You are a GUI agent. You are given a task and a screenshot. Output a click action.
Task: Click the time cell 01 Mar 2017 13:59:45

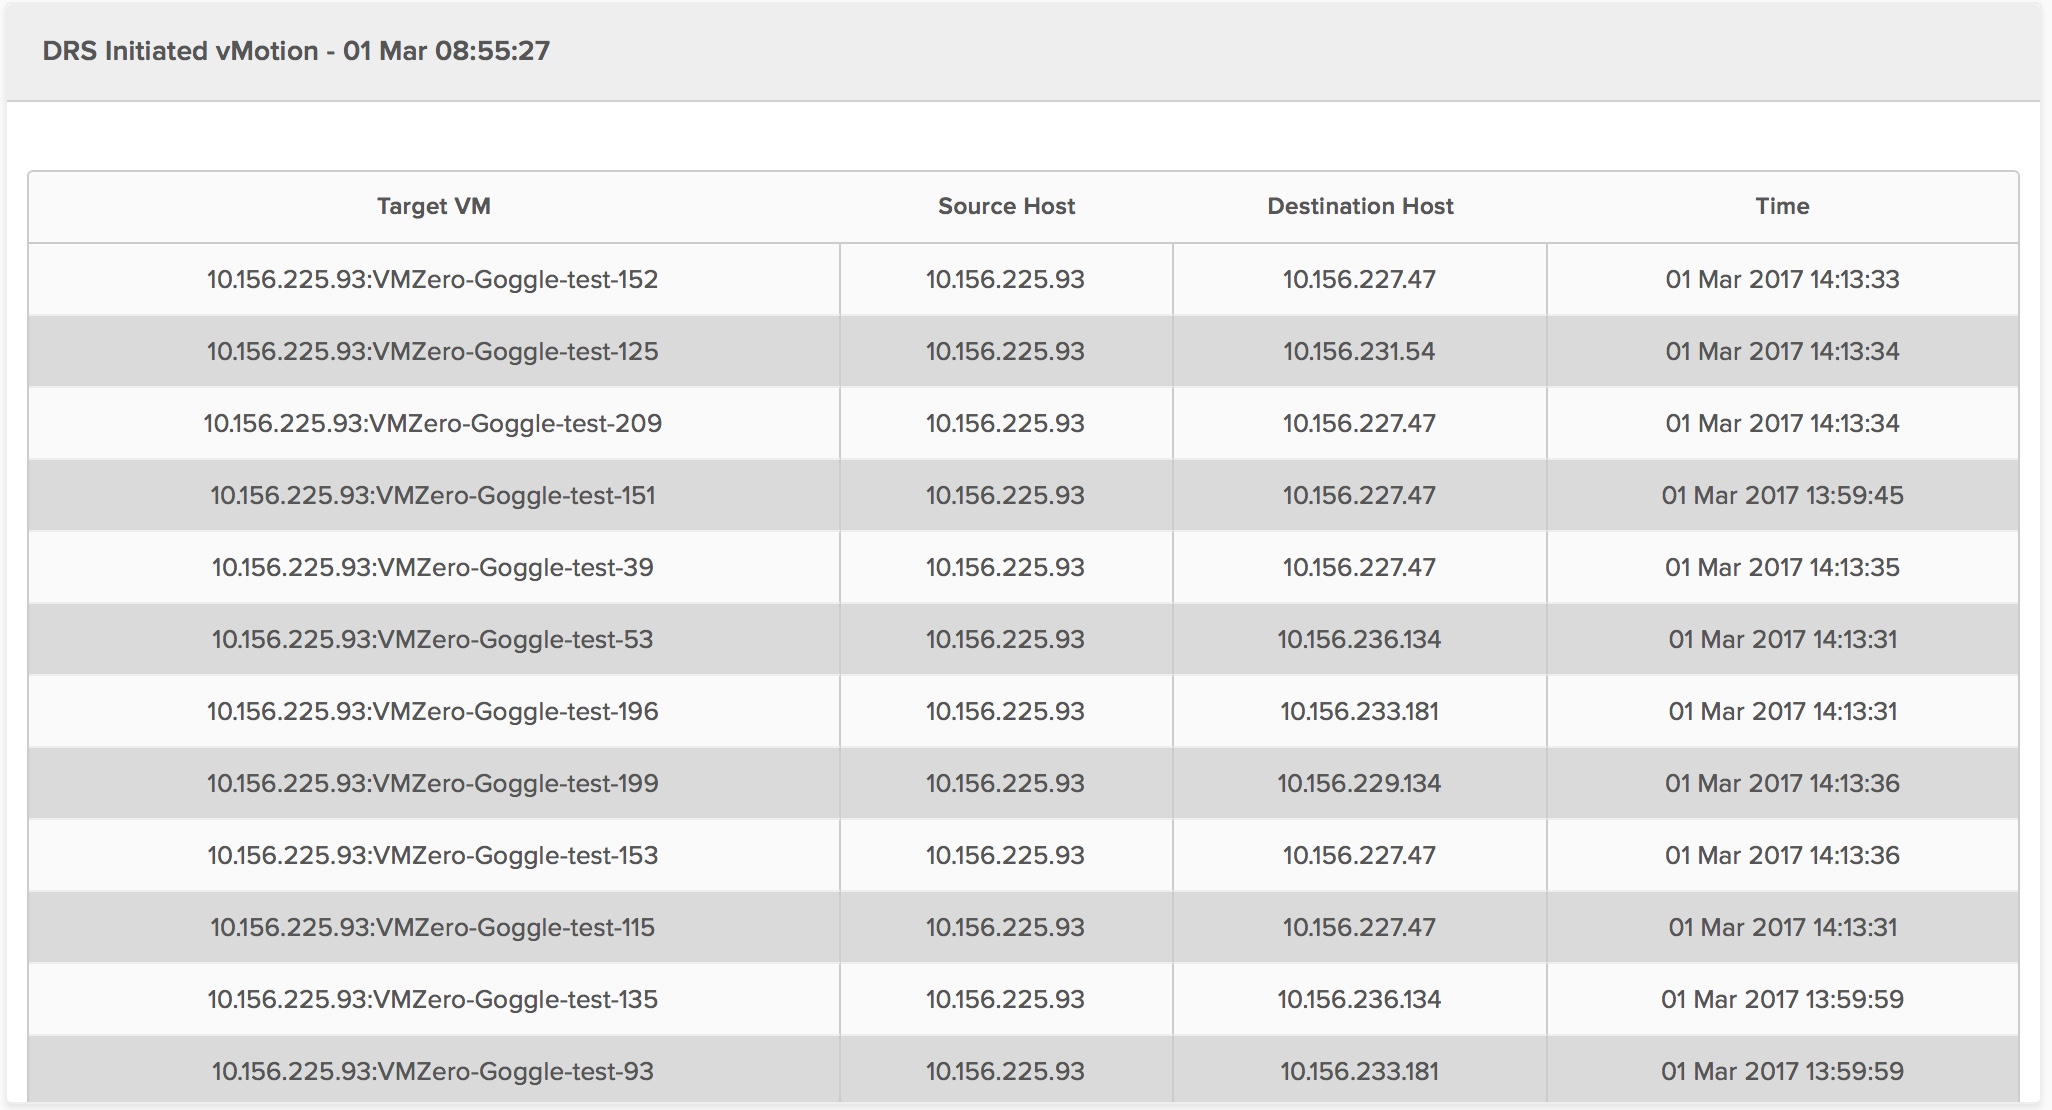click(1782, 495)
